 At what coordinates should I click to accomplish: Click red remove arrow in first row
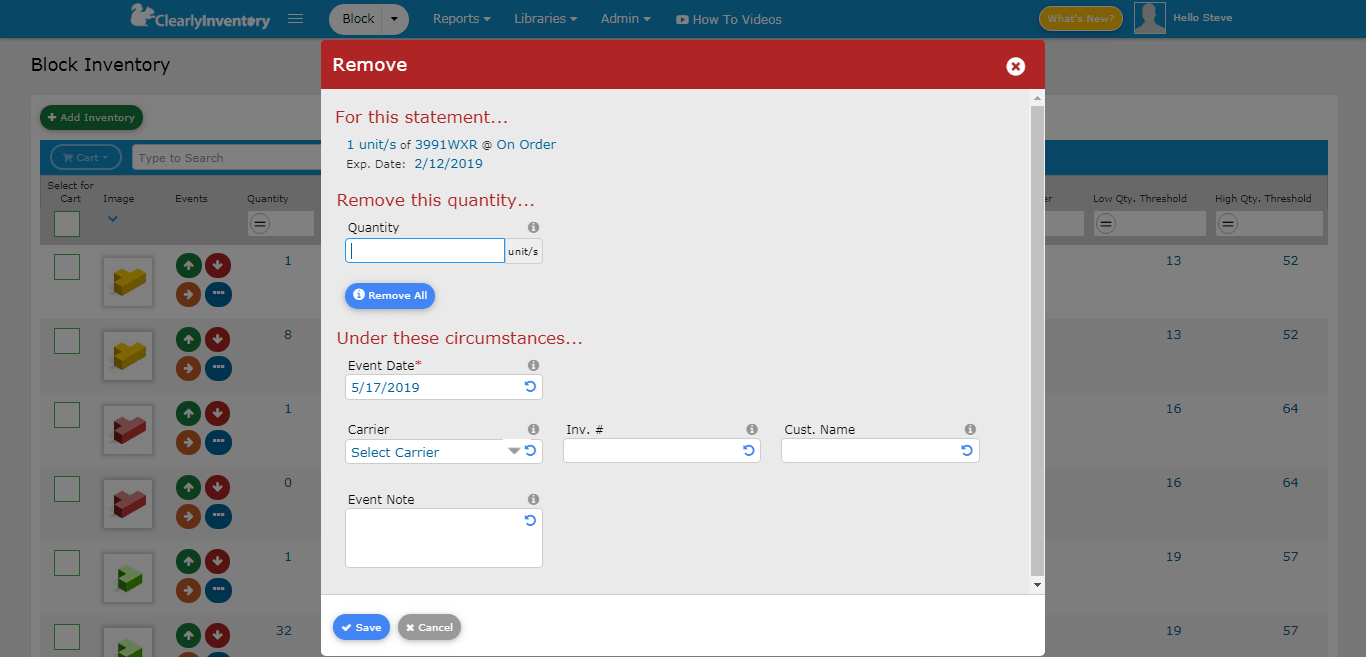click(218, 265)
